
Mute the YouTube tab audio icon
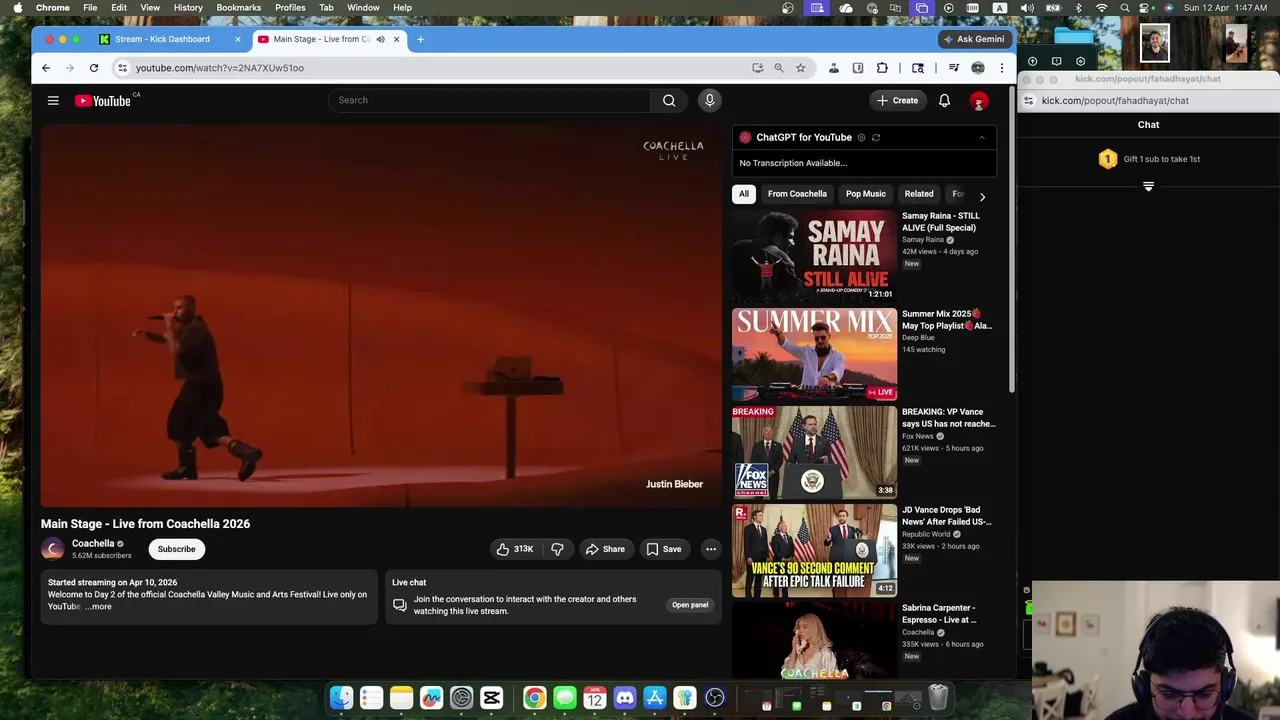[380, 39]
